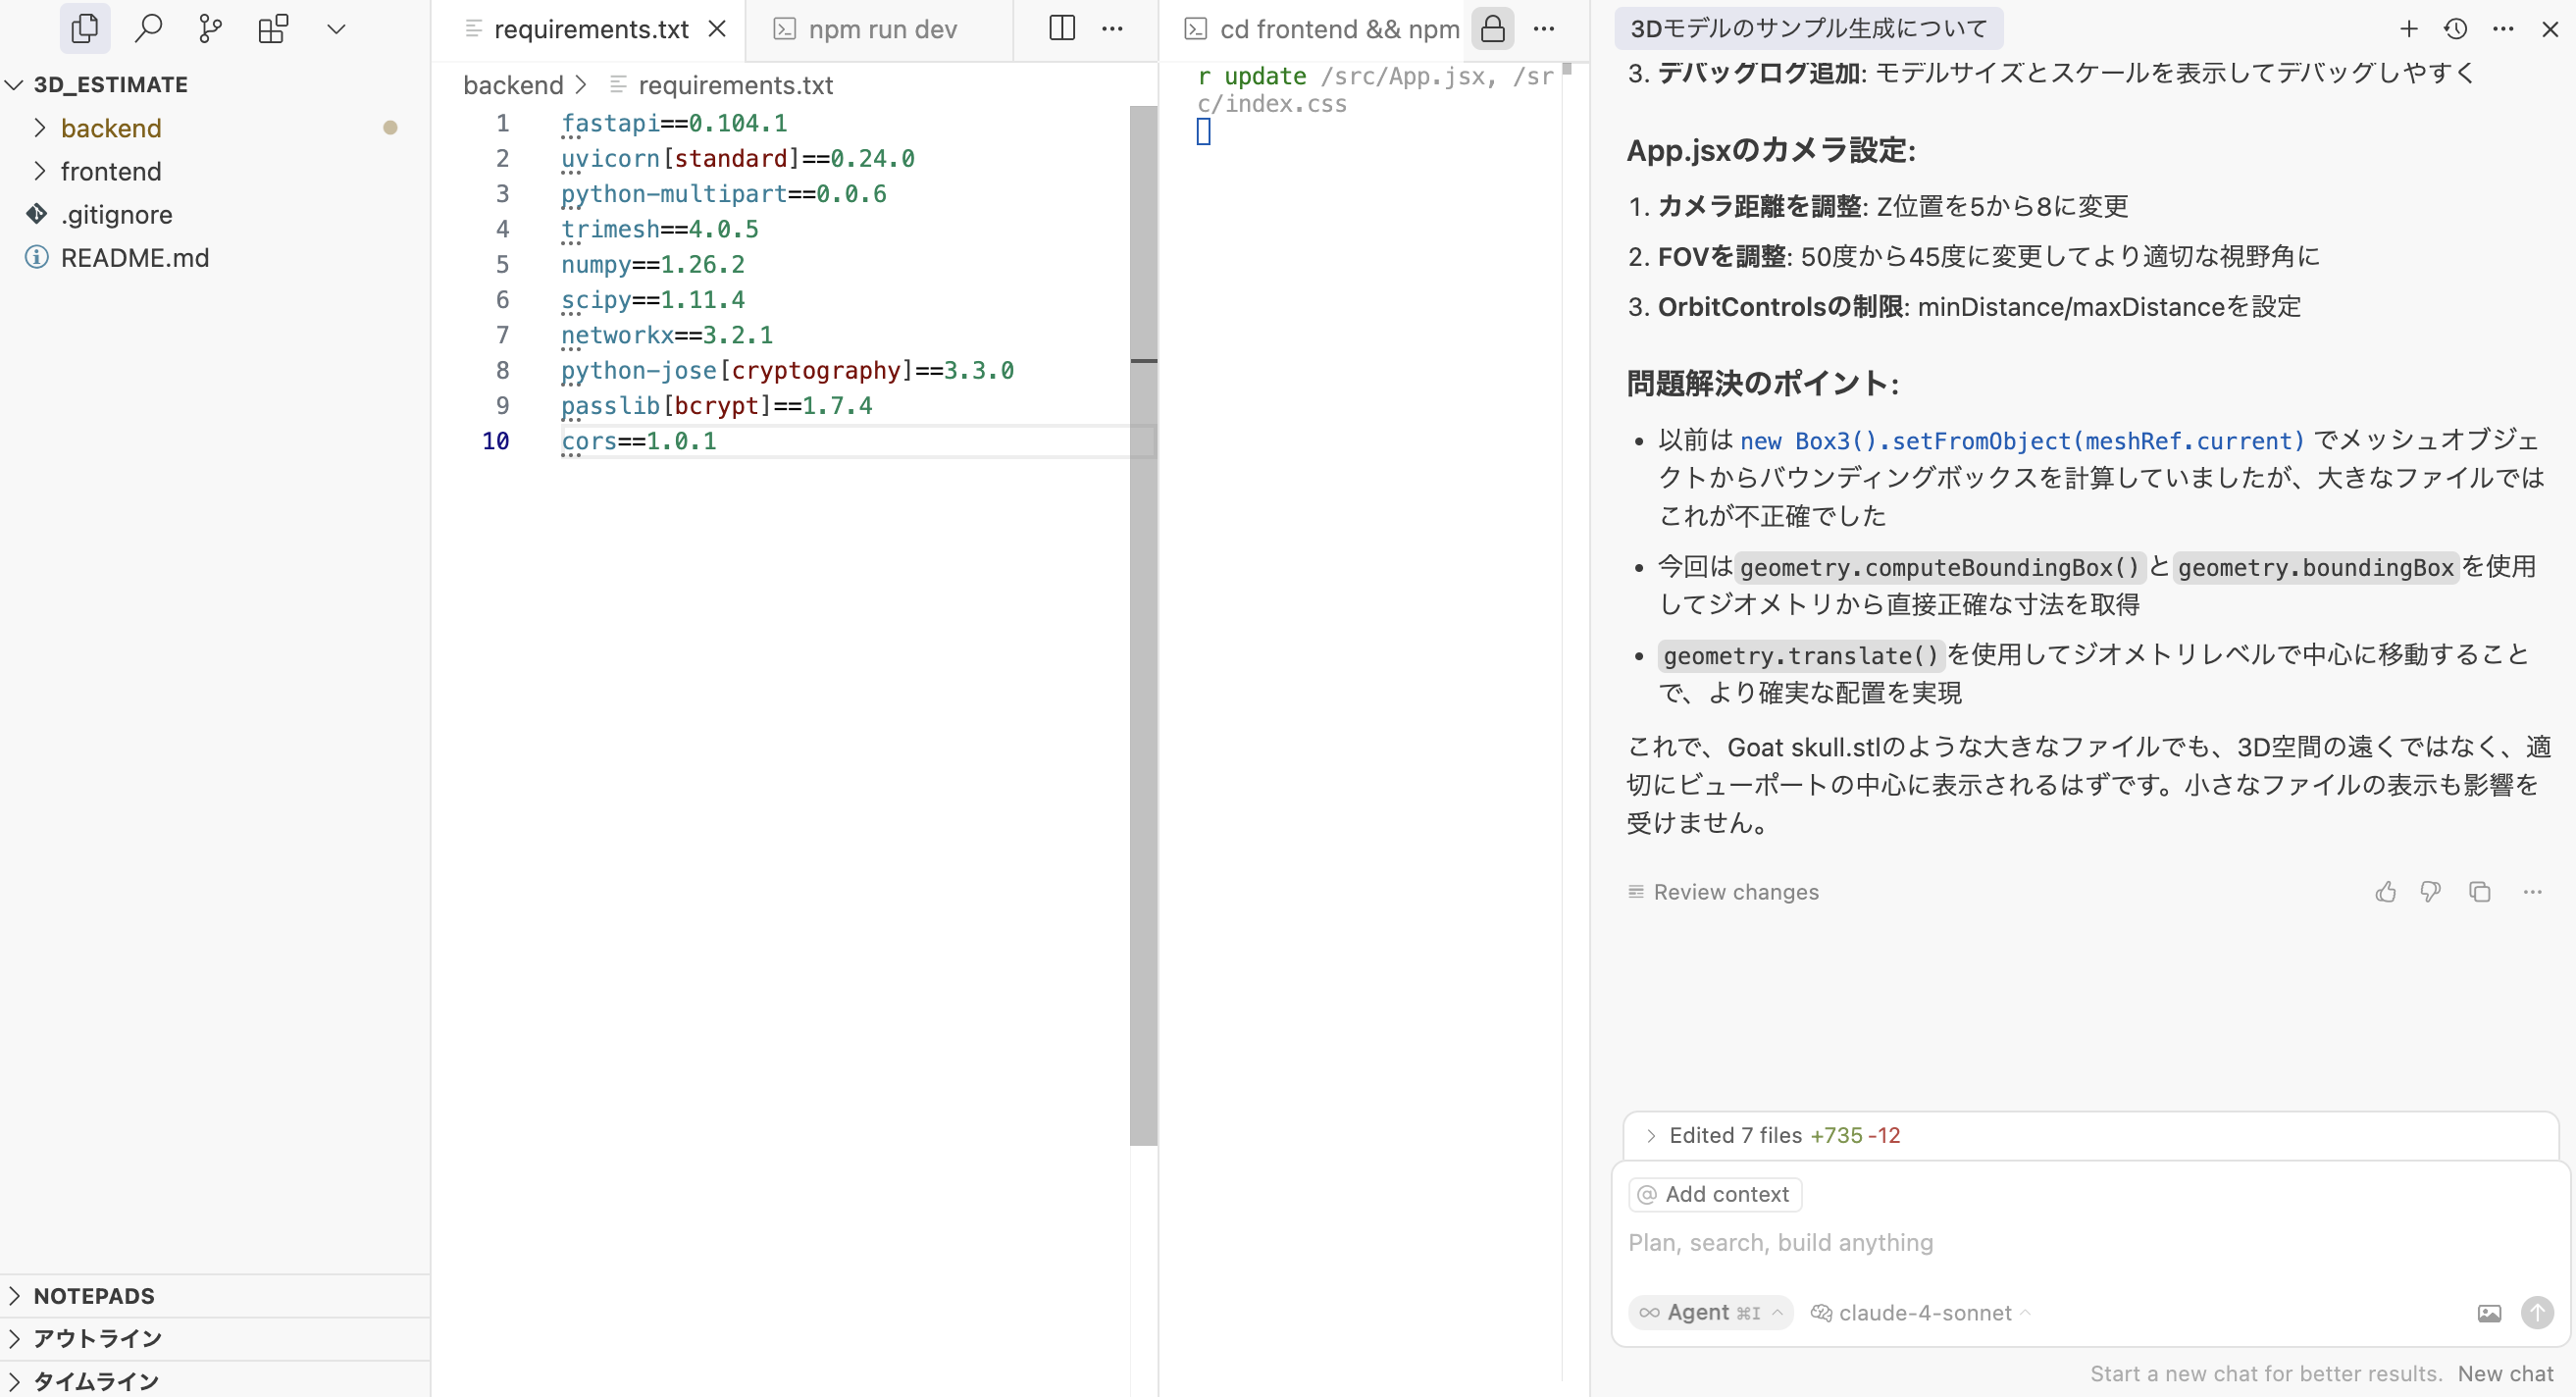Screen dimensions: 2576x1397
Task: Open chat tab 3Dモデルのサンプル生成について
Action: (1808, 28)
